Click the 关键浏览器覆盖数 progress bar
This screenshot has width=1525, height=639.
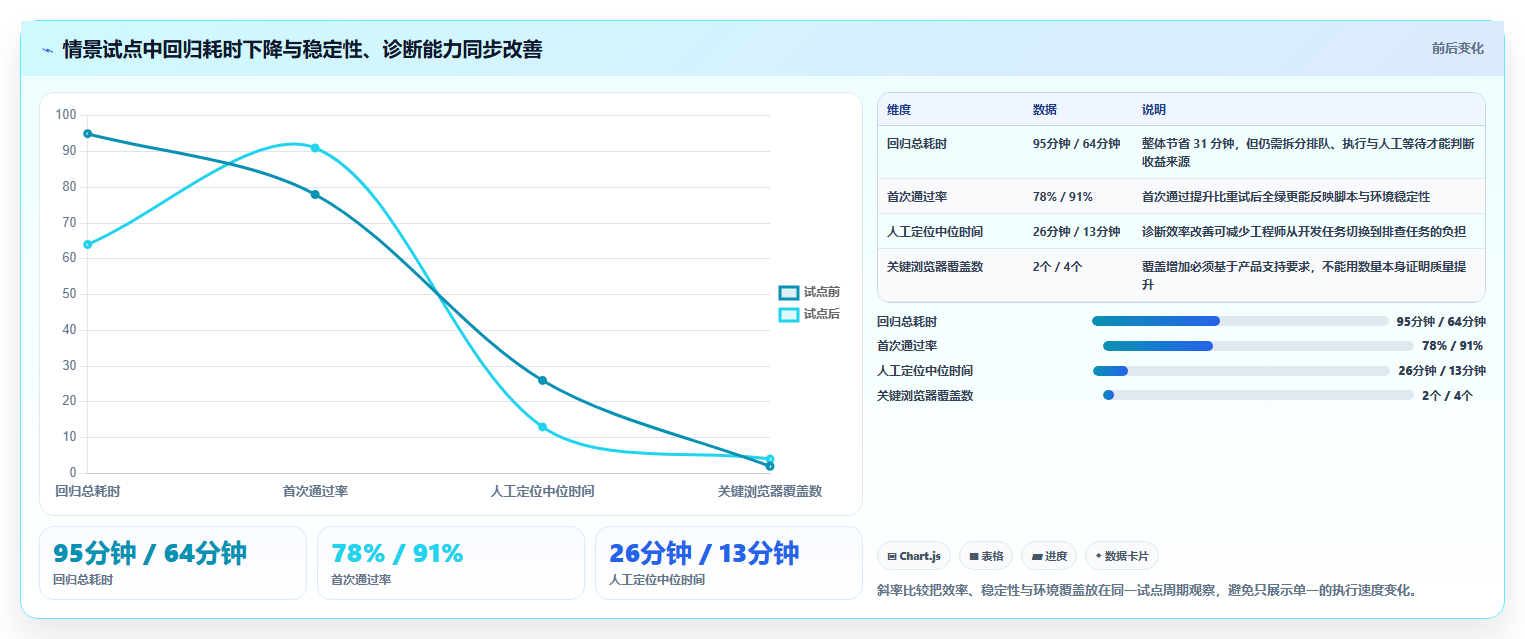(1258, 395)
